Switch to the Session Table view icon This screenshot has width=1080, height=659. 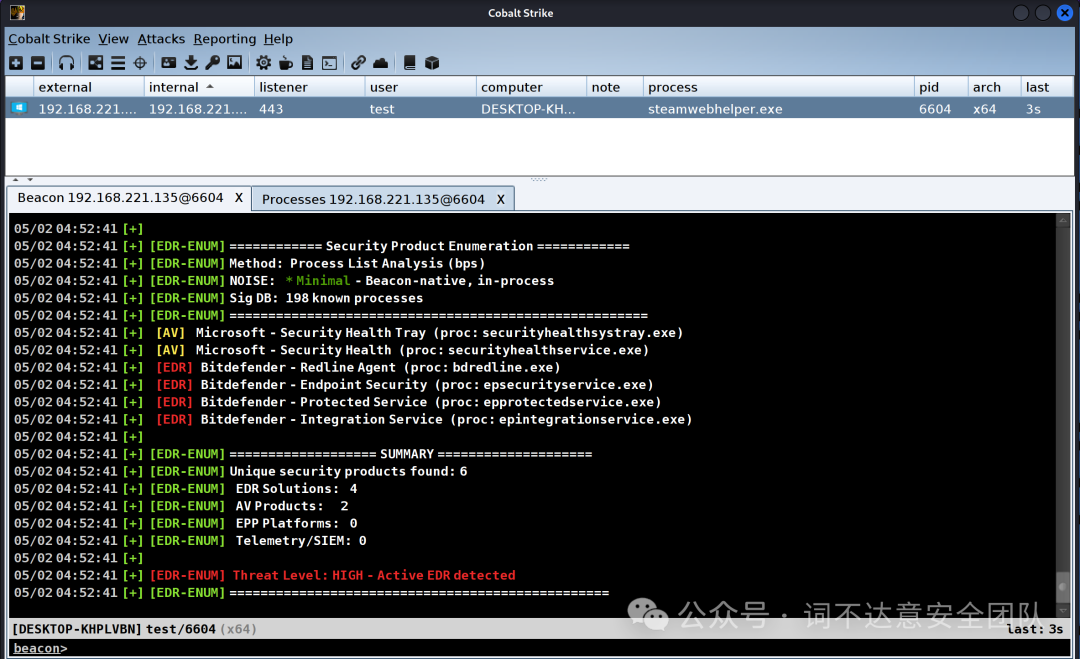point(118,63)
